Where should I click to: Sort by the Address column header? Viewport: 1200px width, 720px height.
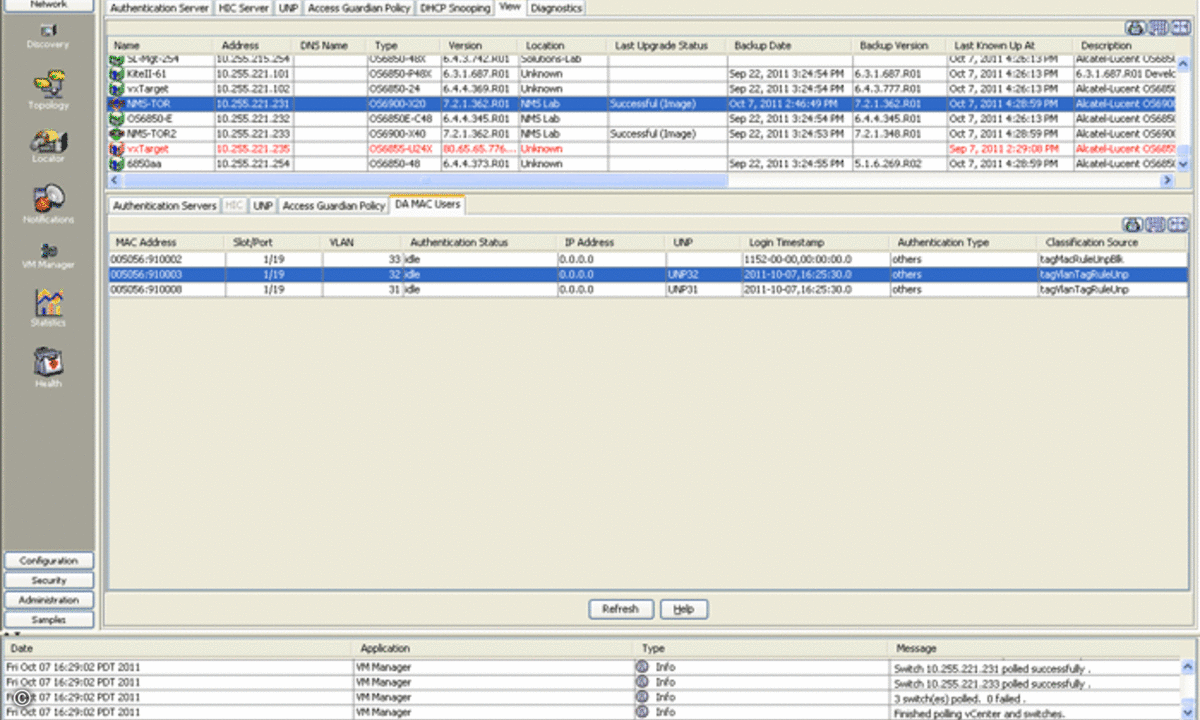point(253,45)
